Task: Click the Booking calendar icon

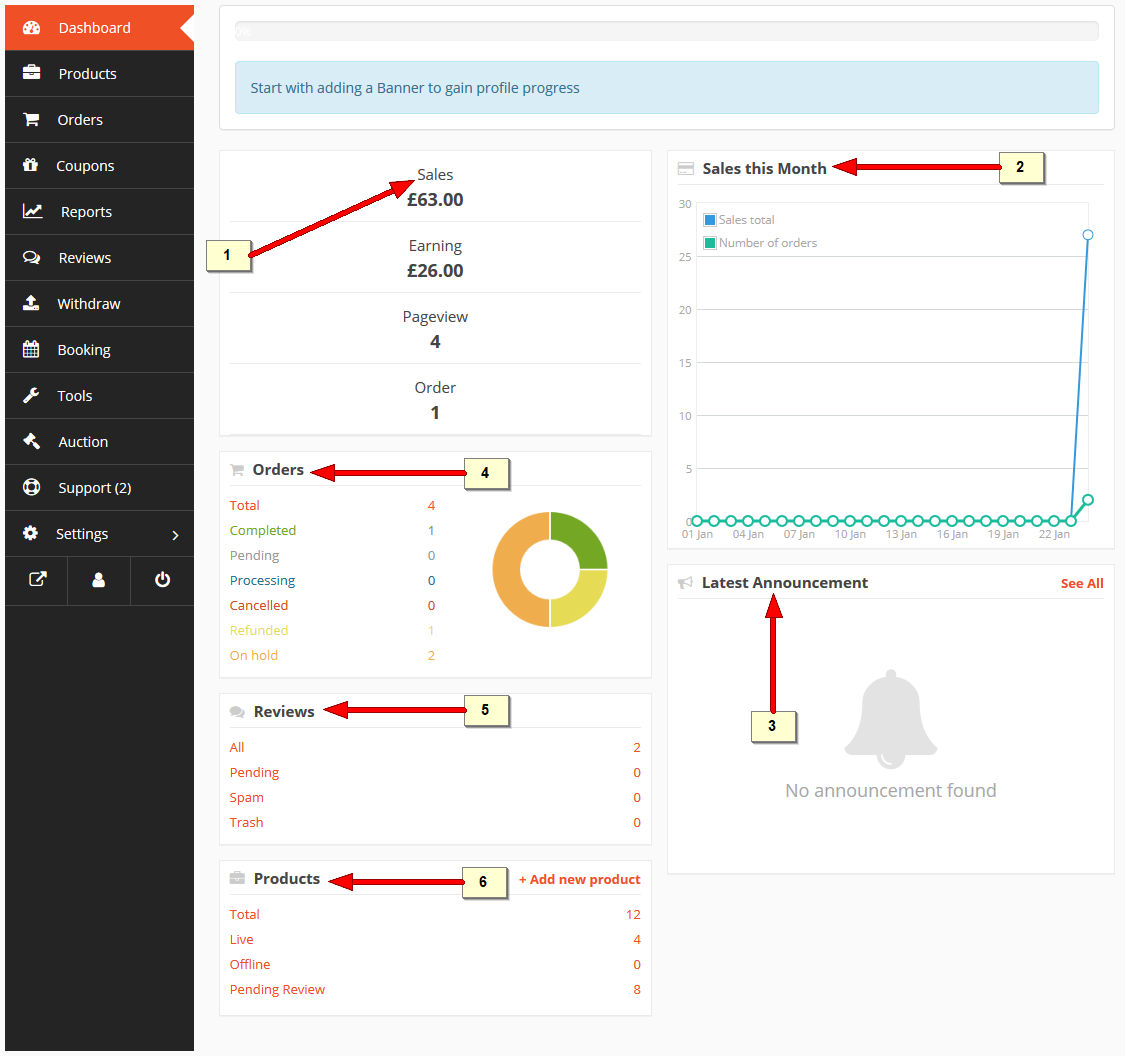Action: click(31, 349)
